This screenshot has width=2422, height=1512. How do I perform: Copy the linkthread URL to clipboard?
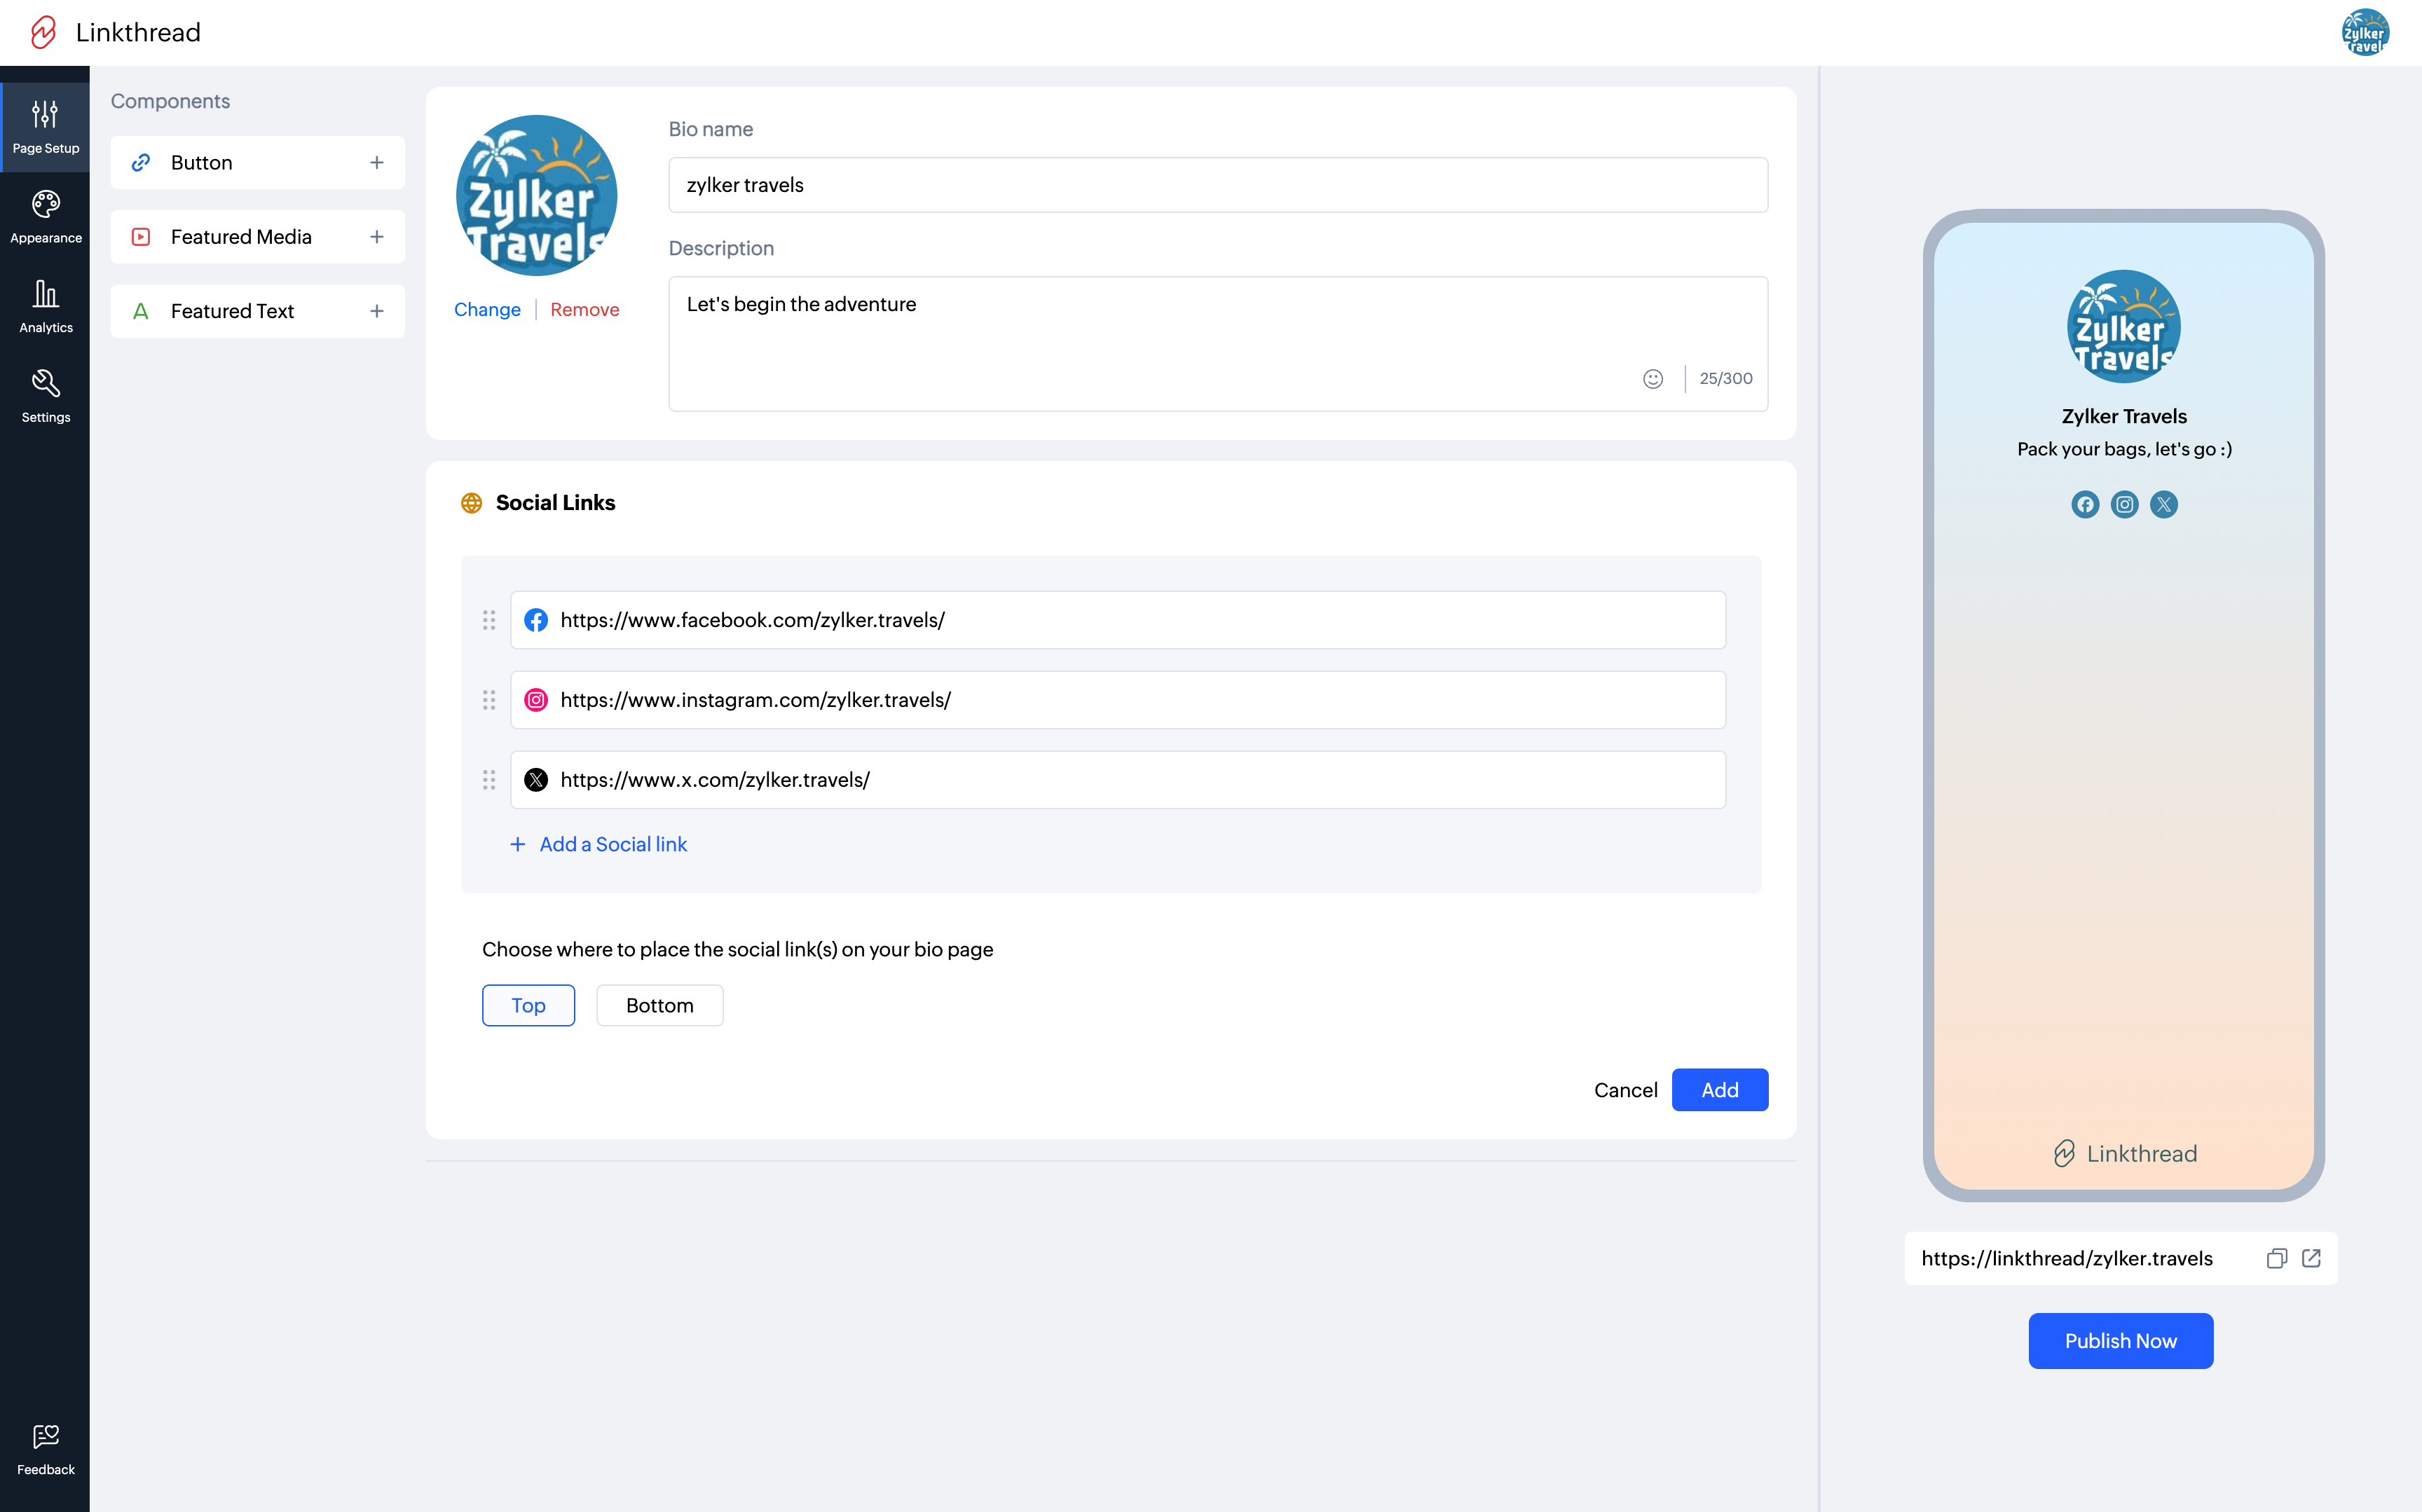[x=2276, y=1258]
